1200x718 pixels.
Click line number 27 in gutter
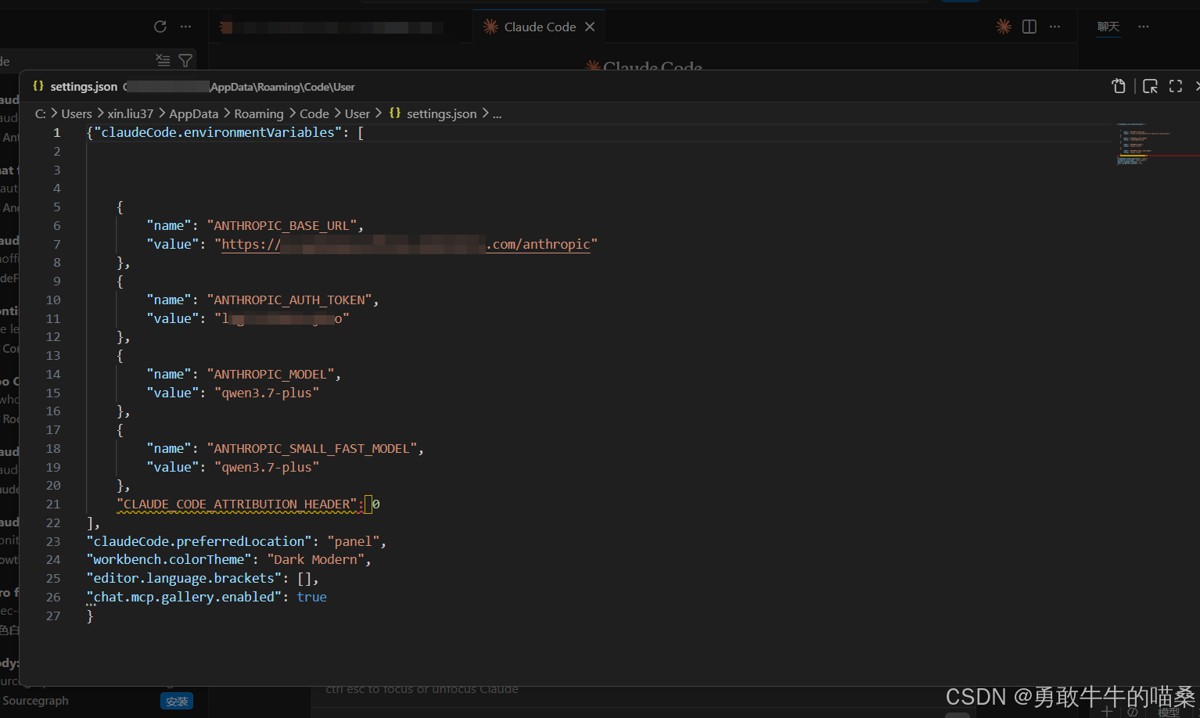pos(53,616)
